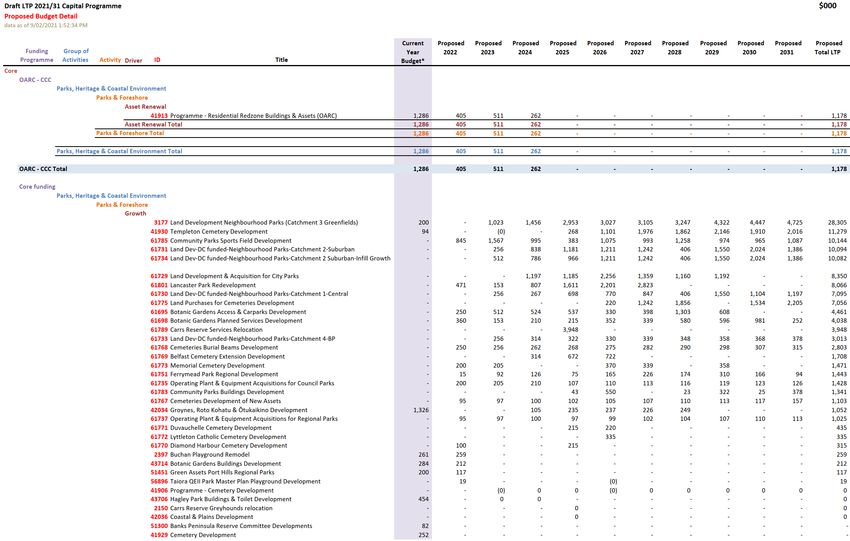The image size is (850, 541).
Task: Select the "11,279" total for Templeton Cemetery
Action: click(837, 231)
